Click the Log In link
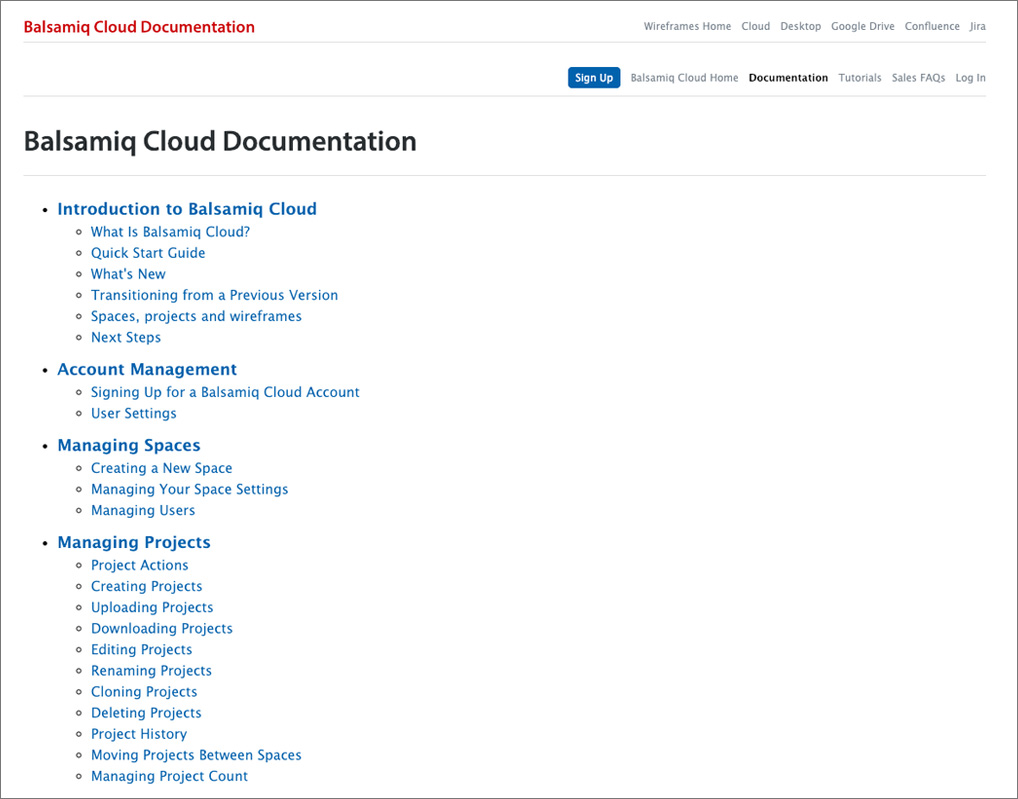Image resolution: width=1018 pixels, height=799 pixels. pyautogui.click(x=970, y=78)
